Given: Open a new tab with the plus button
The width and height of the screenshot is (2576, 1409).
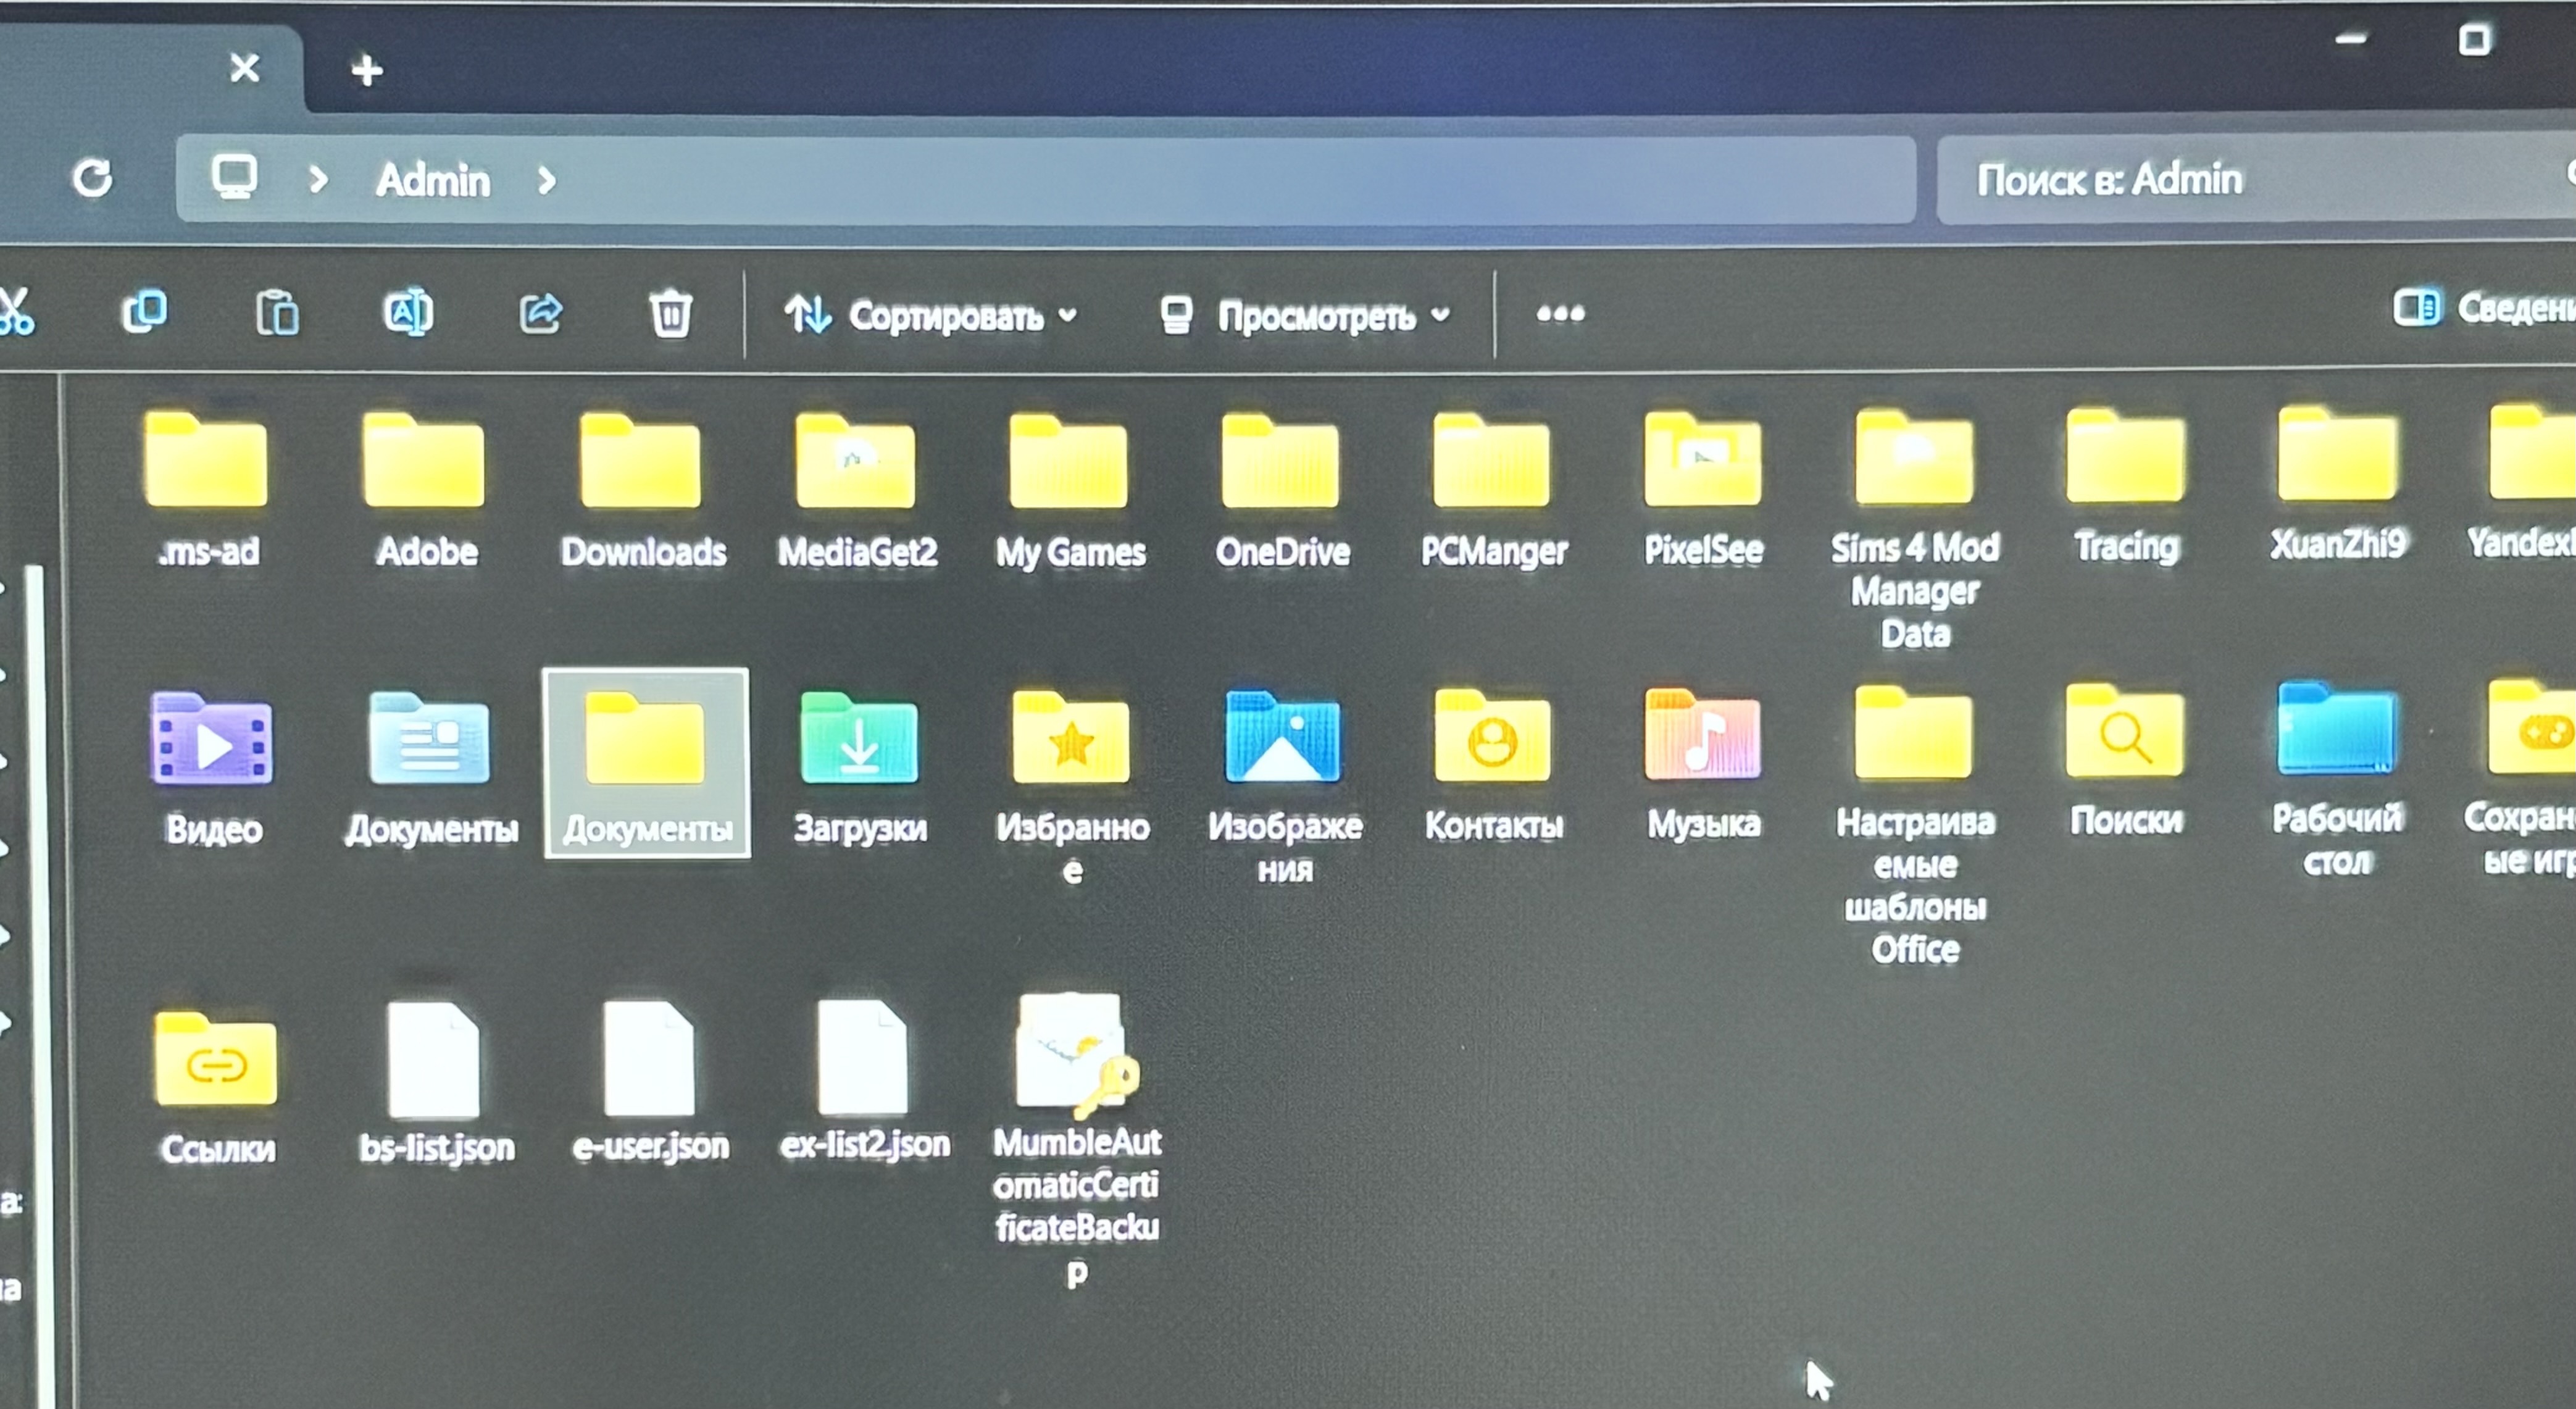Looking at the screenshot, I should pyautogui.click(x=367, y=70).
